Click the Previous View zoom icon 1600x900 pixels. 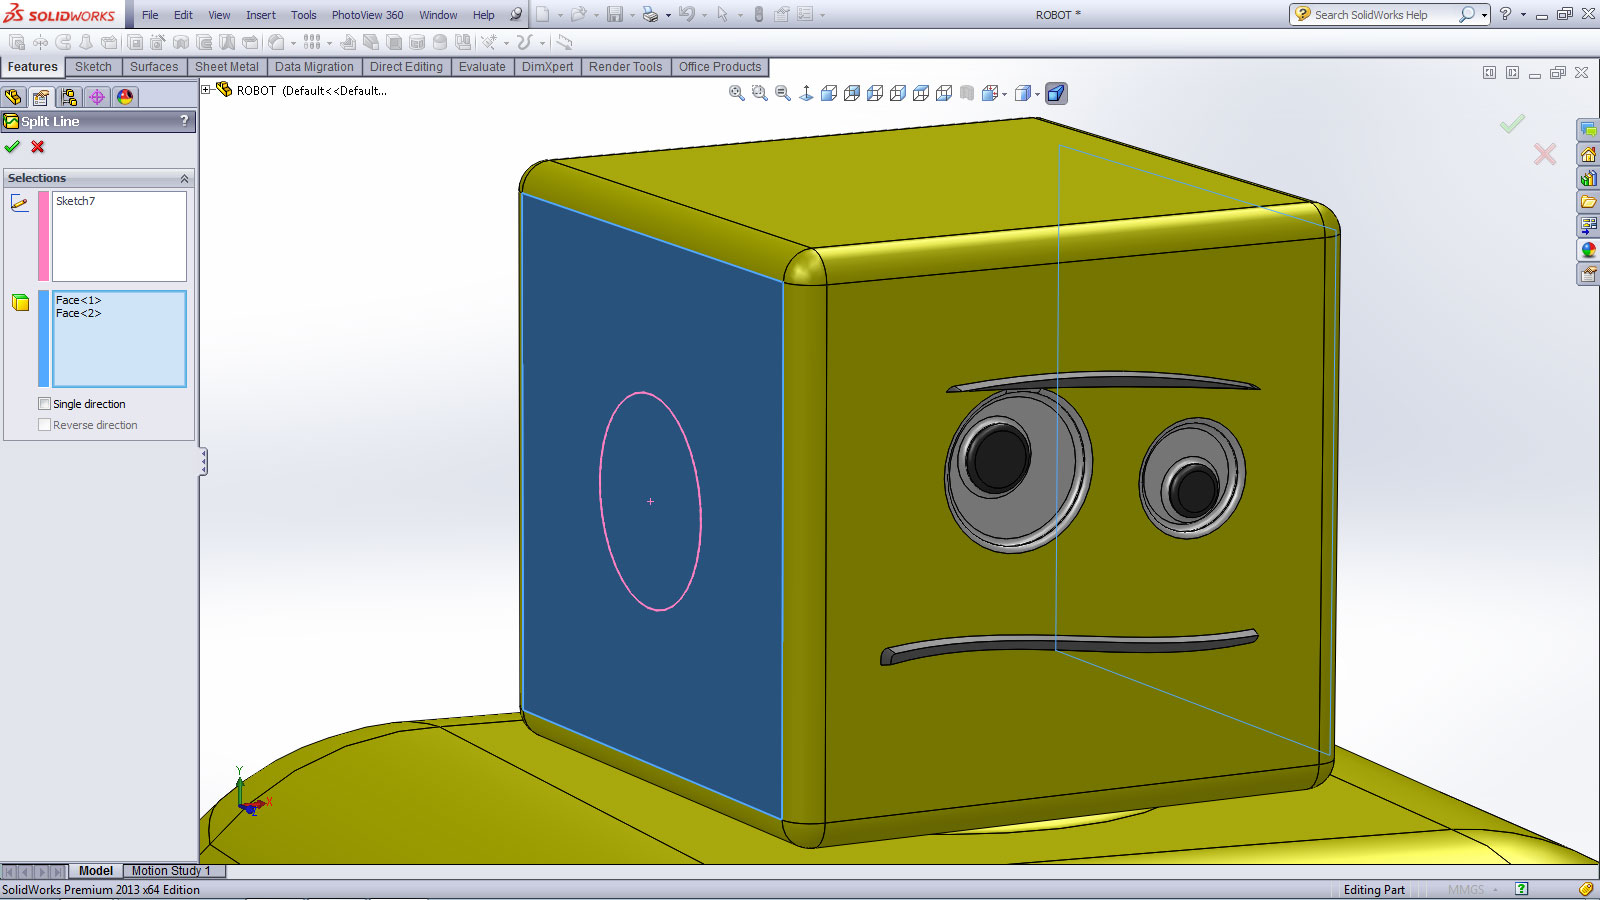pyautogui.click(x=783, y=93)
